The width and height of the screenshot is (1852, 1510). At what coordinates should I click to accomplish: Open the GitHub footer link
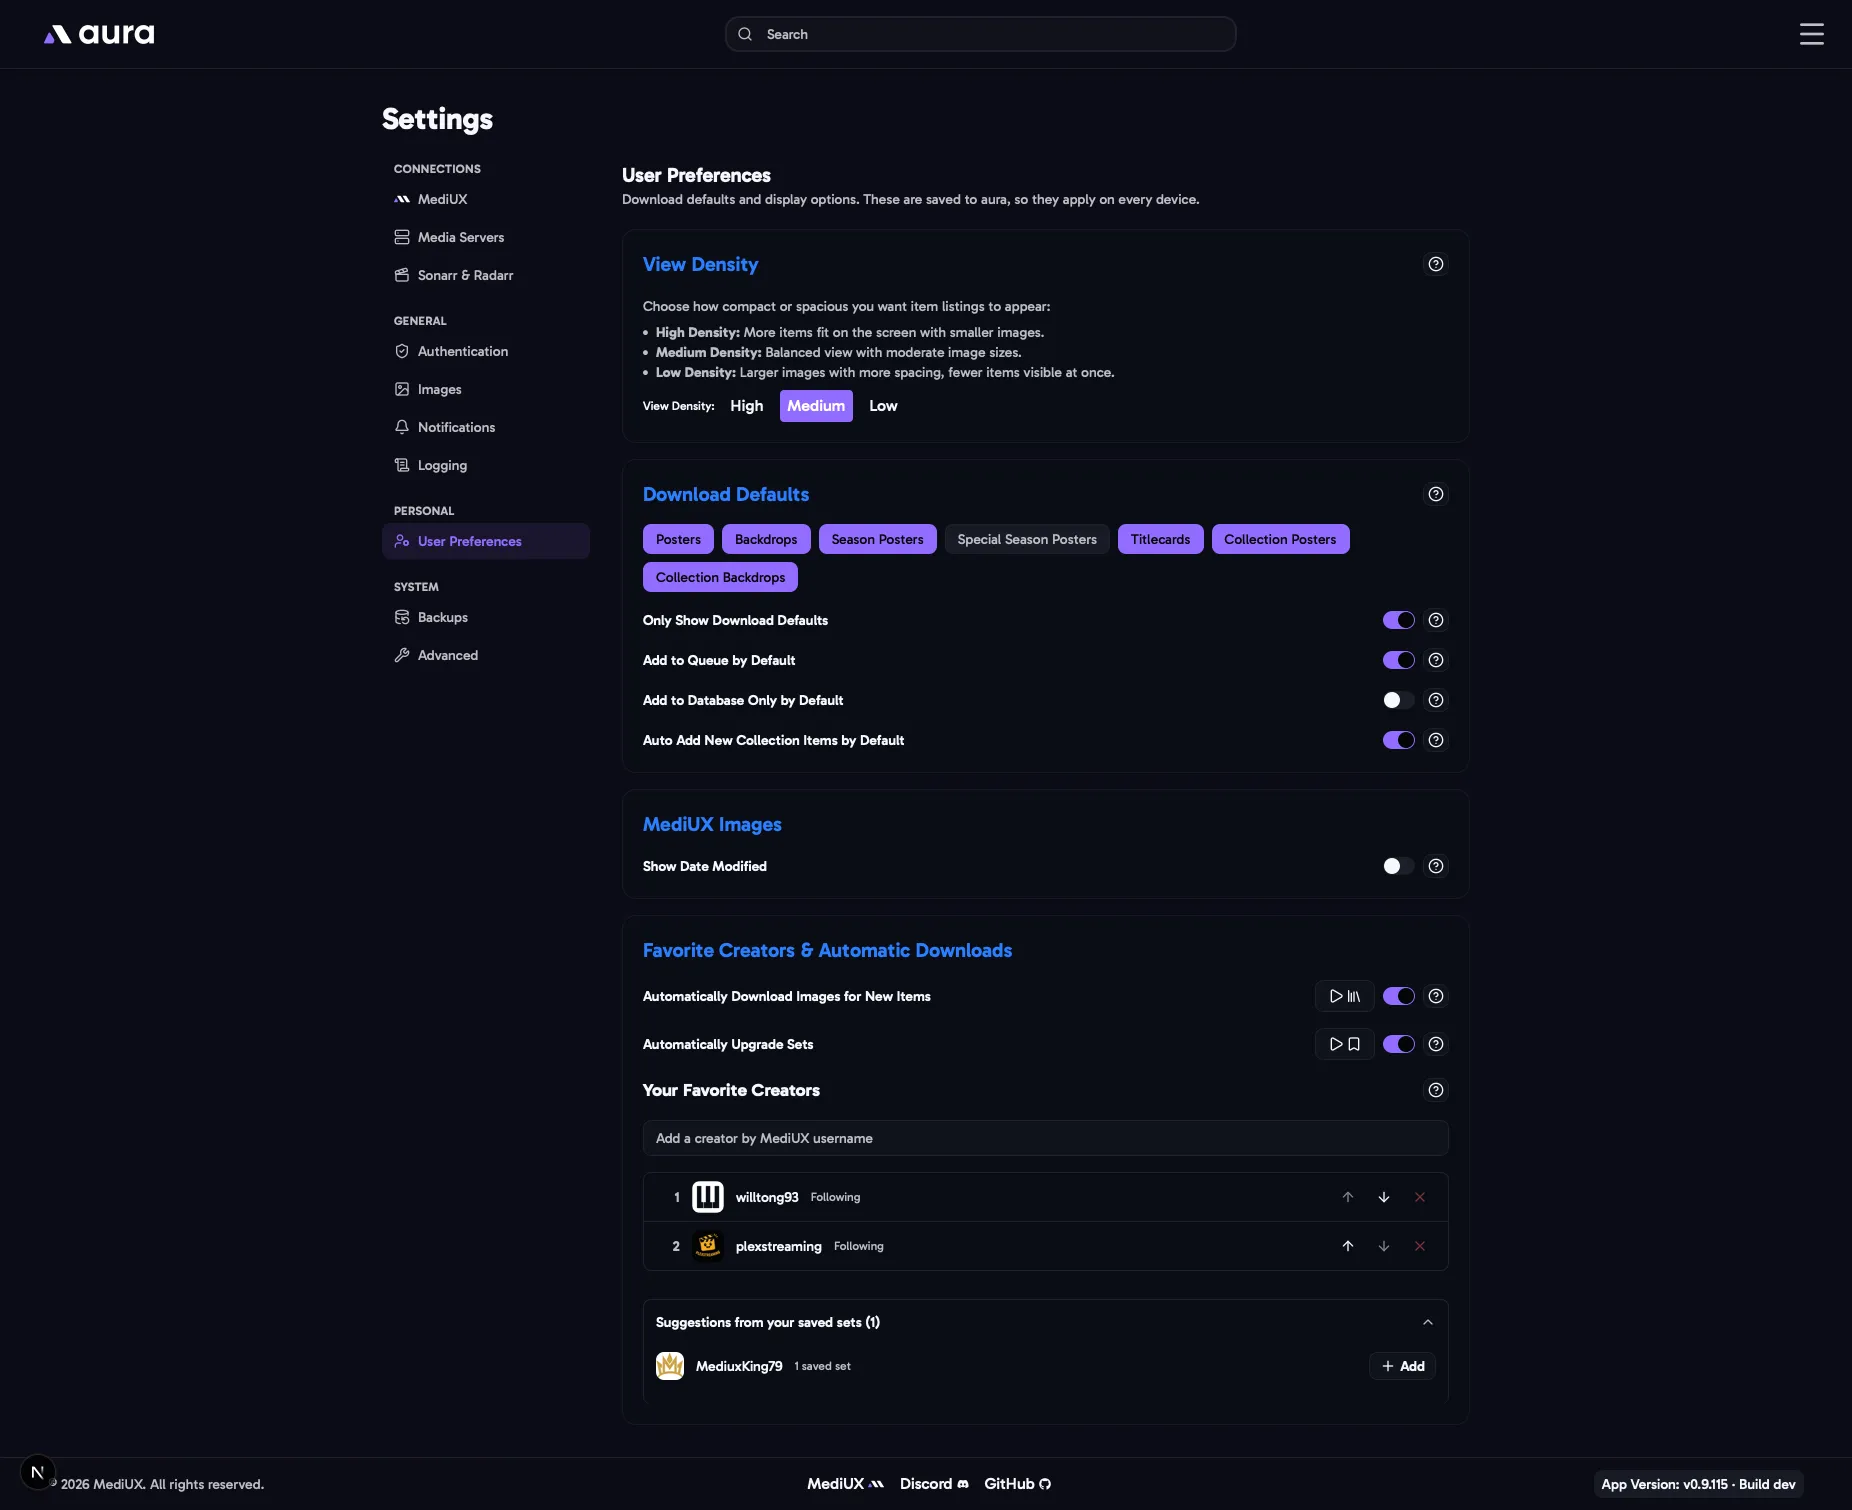pyautogui.click(x=1017, y=1484)
